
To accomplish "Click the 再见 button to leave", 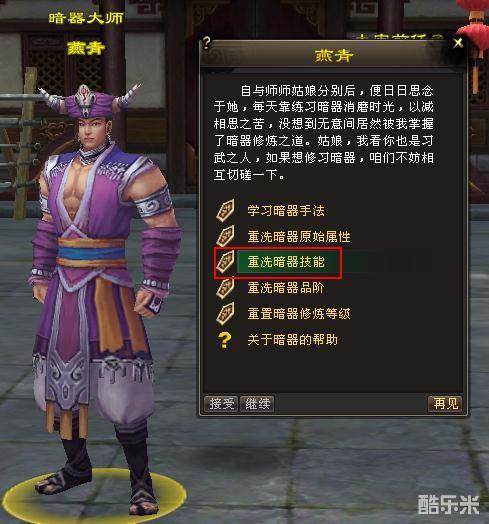I will 445,404.
